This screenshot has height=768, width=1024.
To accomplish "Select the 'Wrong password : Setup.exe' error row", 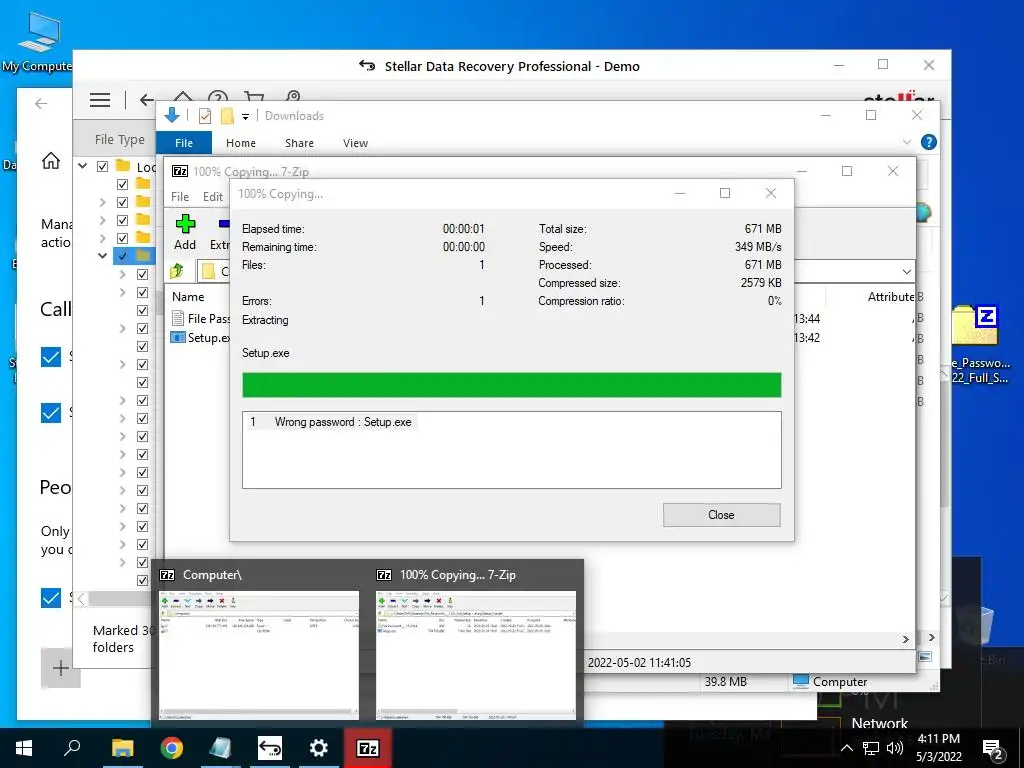I will (331, 422).
